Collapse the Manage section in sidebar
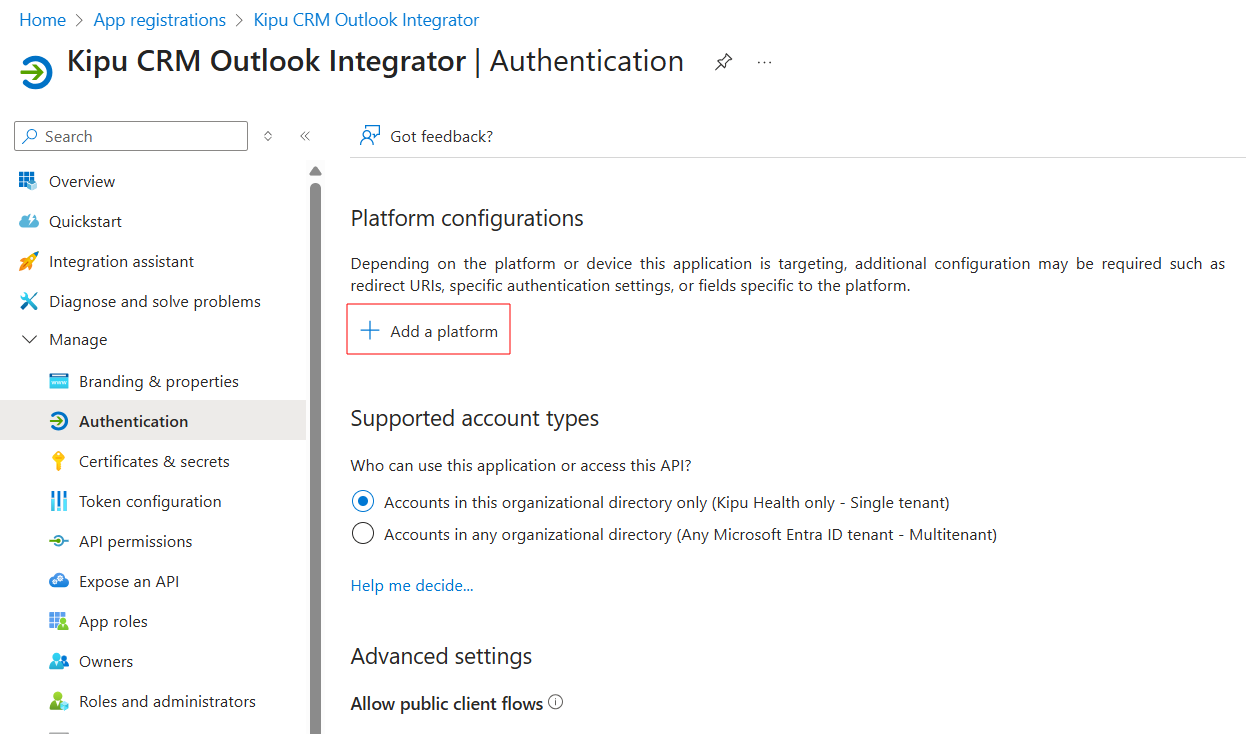1246x734 pixels. 29,340
